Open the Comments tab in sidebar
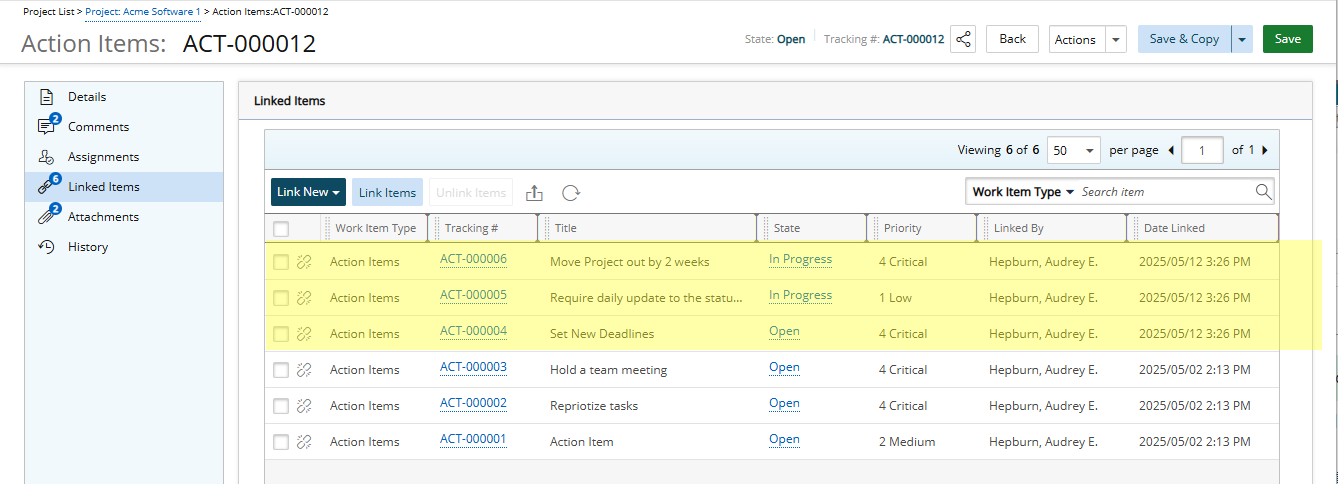Viewport: 1338px width, 484px height. [98, 127]
